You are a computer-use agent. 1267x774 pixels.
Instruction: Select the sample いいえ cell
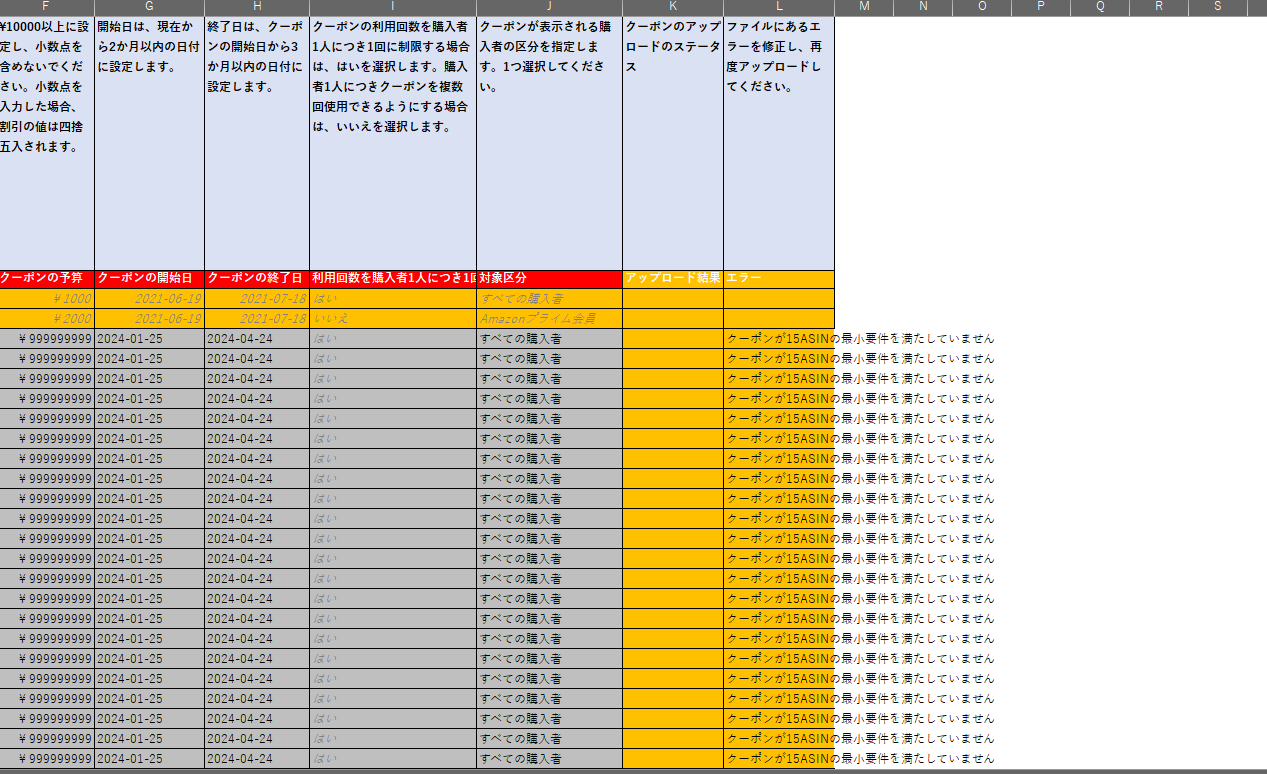pyautogui.click(x=393, y=318)
